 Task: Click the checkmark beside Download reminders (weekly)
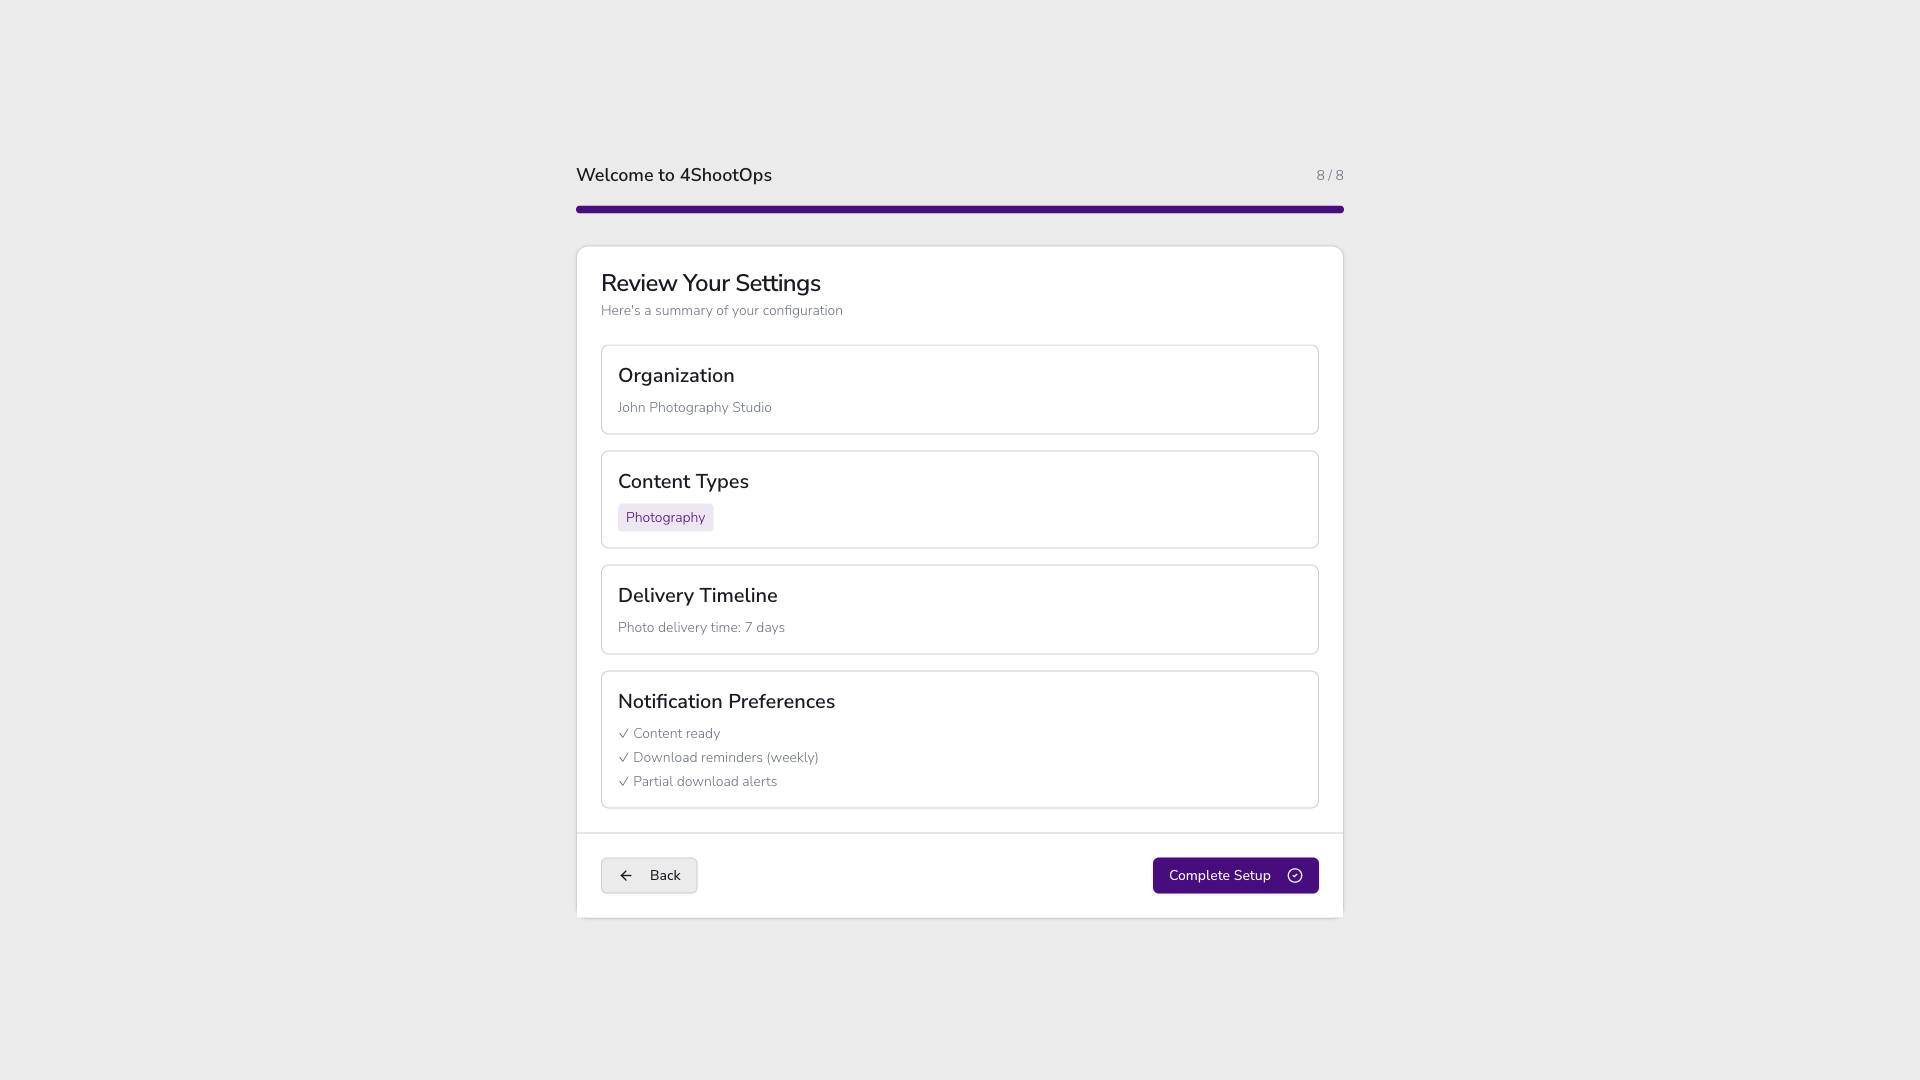(623, 758)
